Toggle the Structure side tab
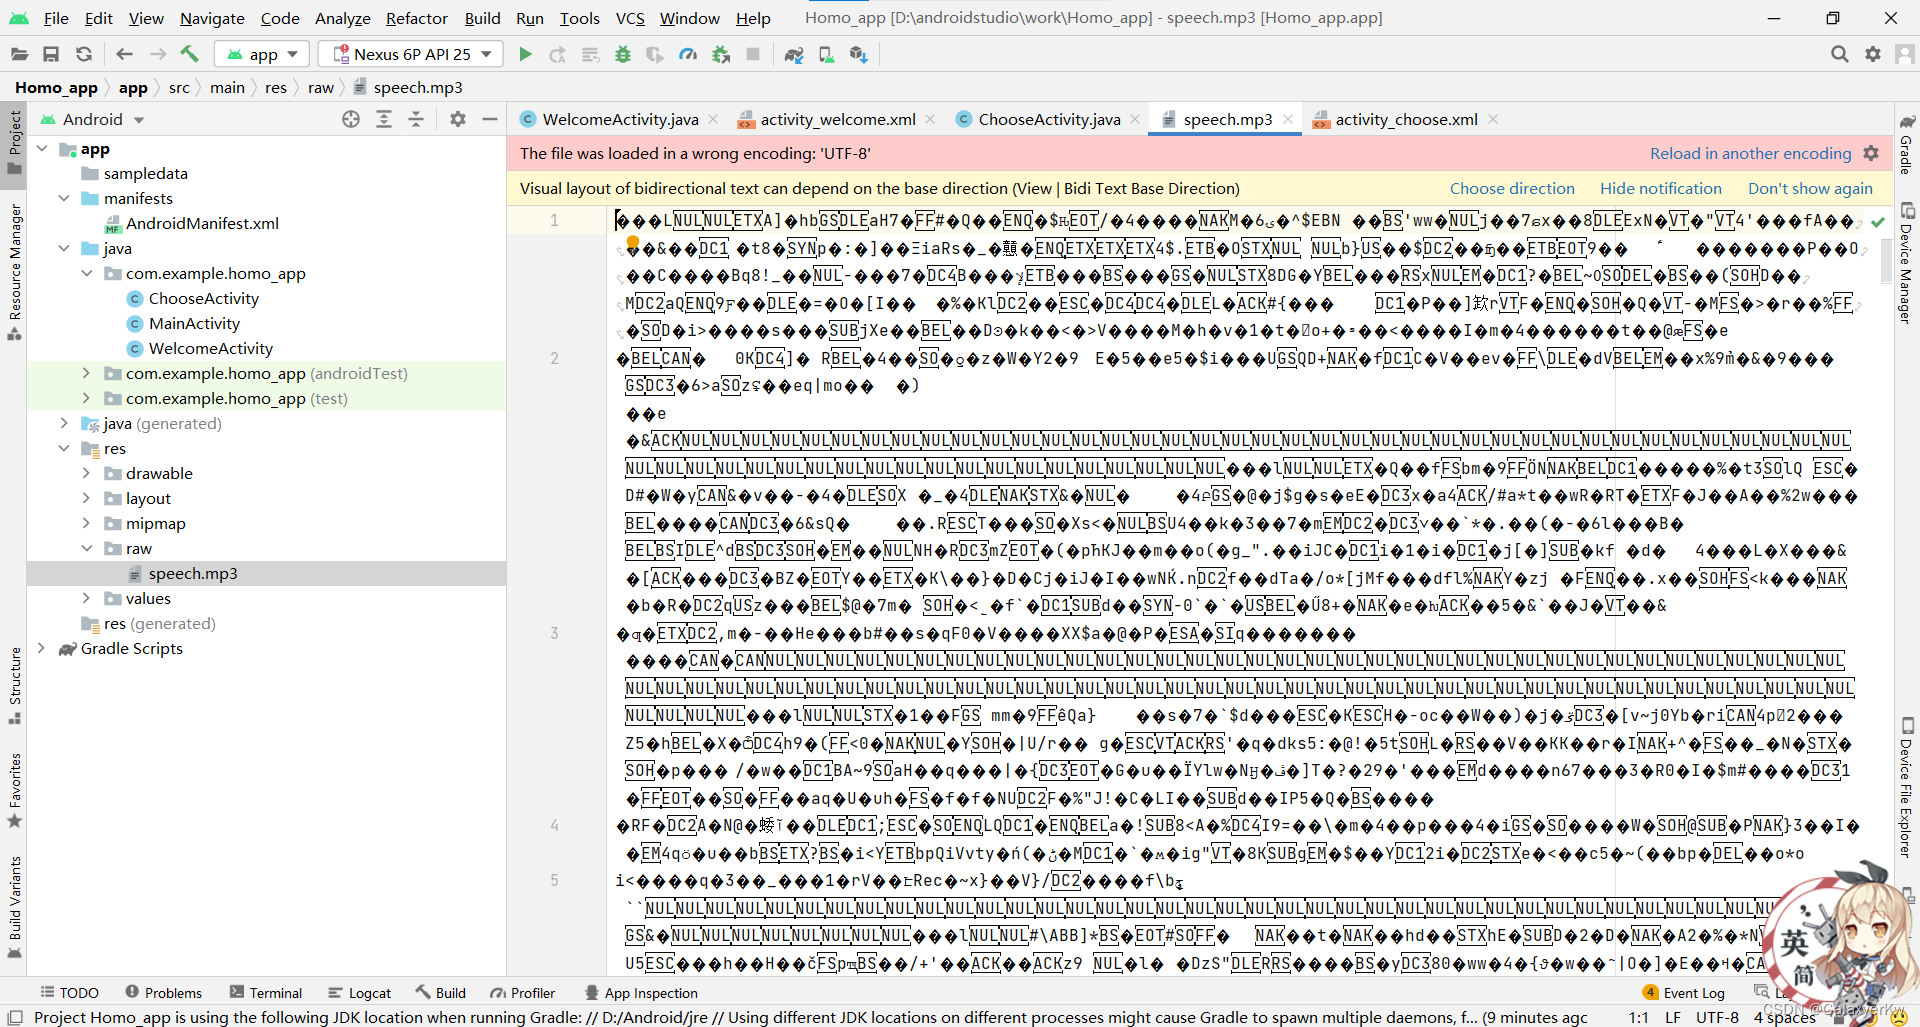This screenshot has height=1027, width=1920. [x=14, y=685]
